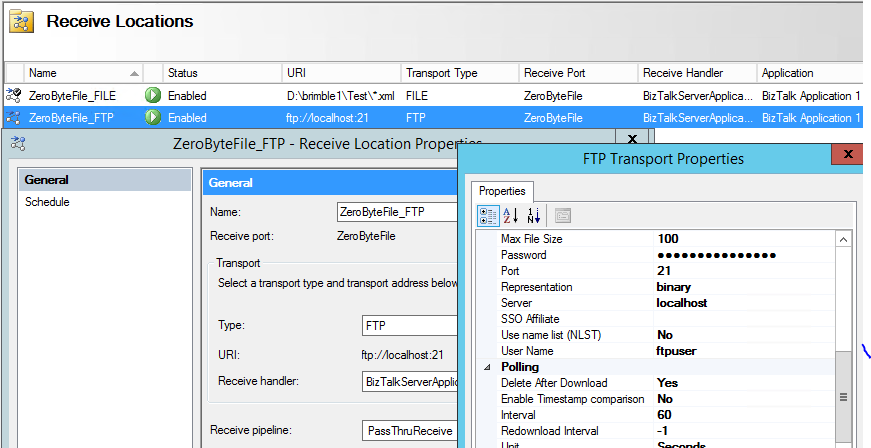
Task: Click the Receive Locations header icon
Action: click(x=22, y=22)
